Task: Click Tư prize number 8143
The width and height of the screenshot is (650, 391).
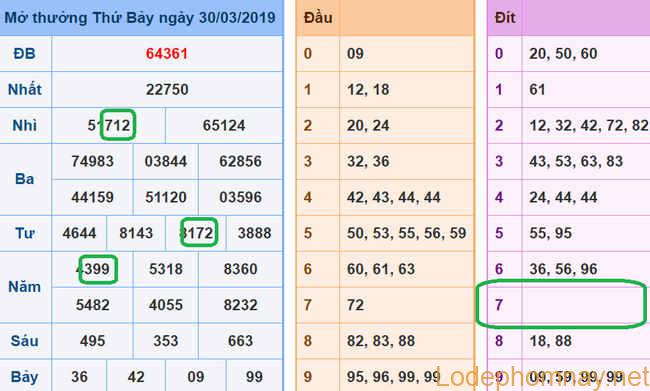Action: [x=136, y=233]
